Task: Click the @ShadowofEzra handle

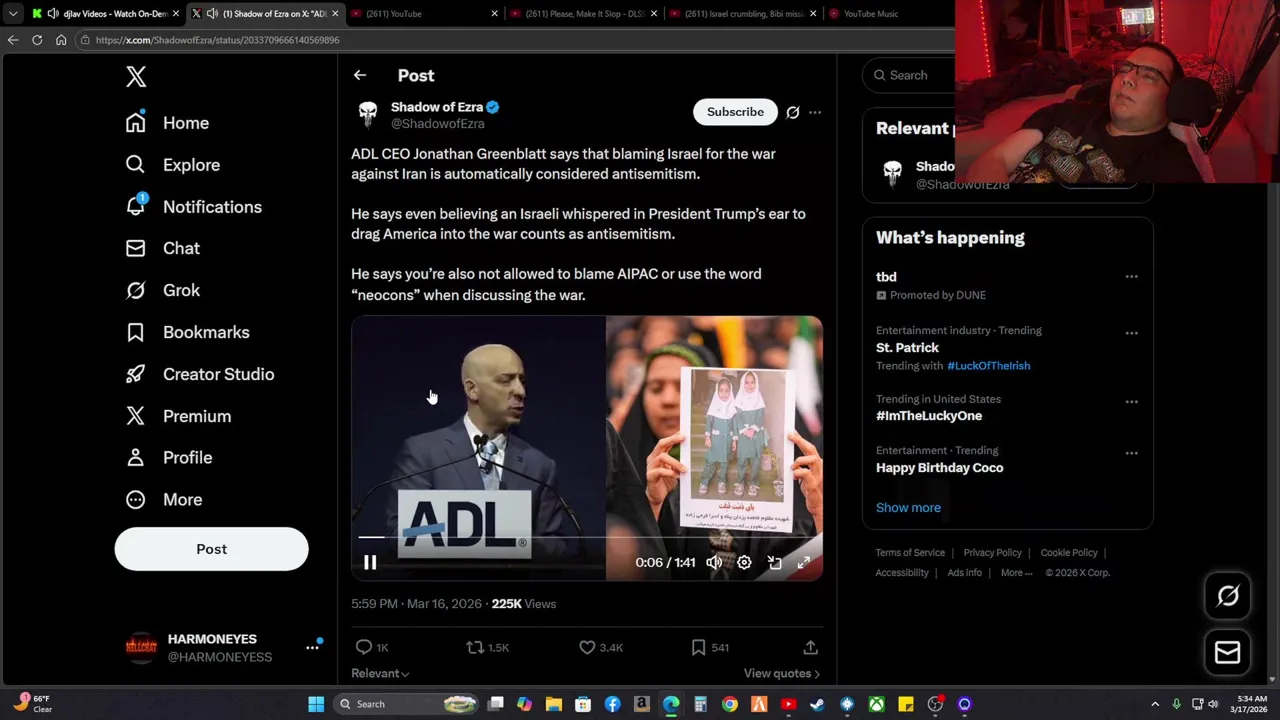Action: pos(438,124)
